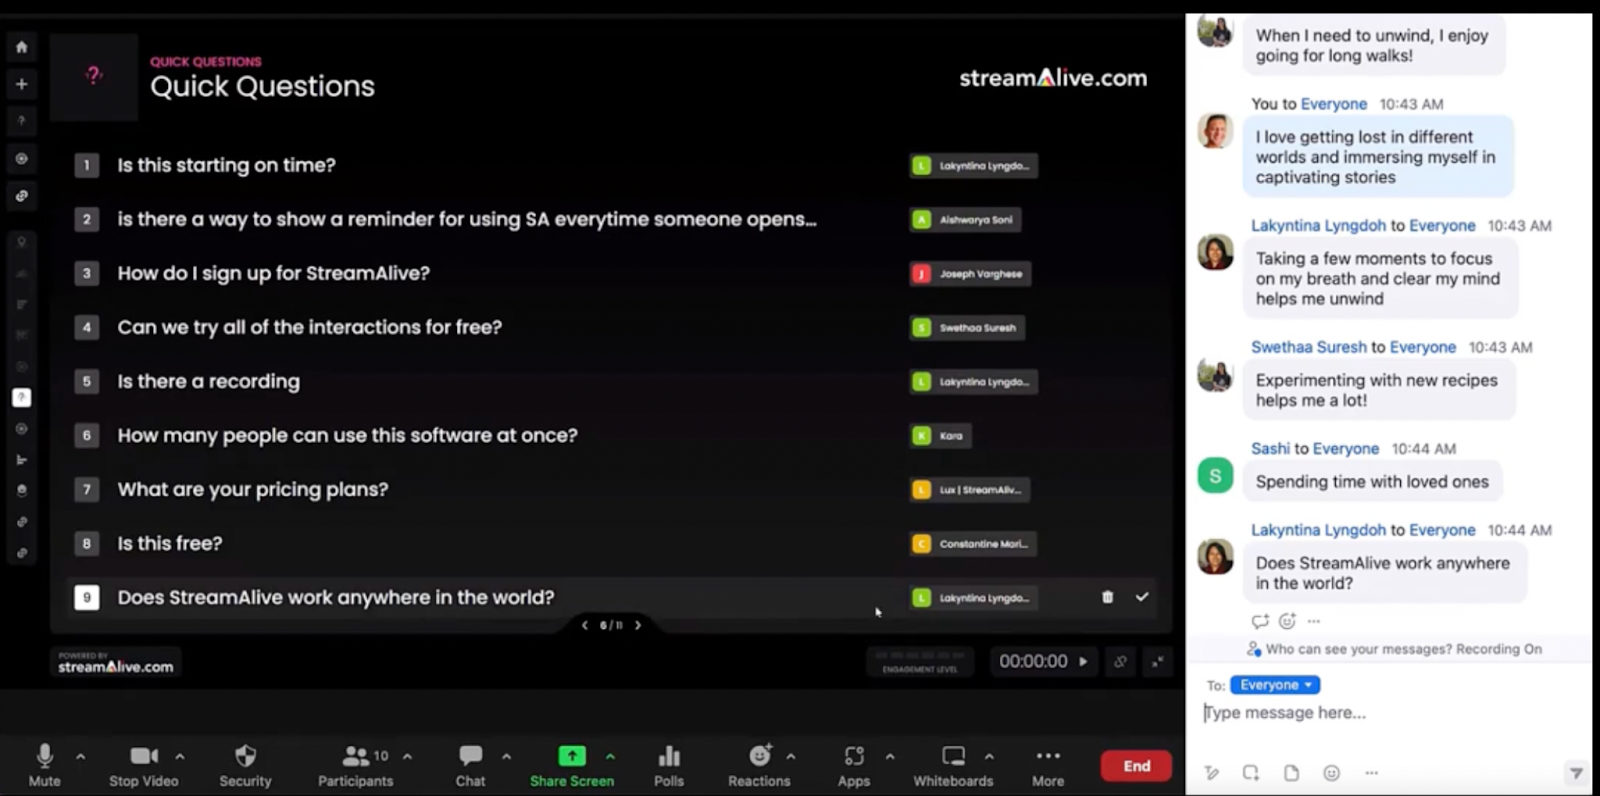The width and height of the screenshot is (1600, 796).
Task: Click the Aishwarya Soni name tag
Action: pos(966,219)
